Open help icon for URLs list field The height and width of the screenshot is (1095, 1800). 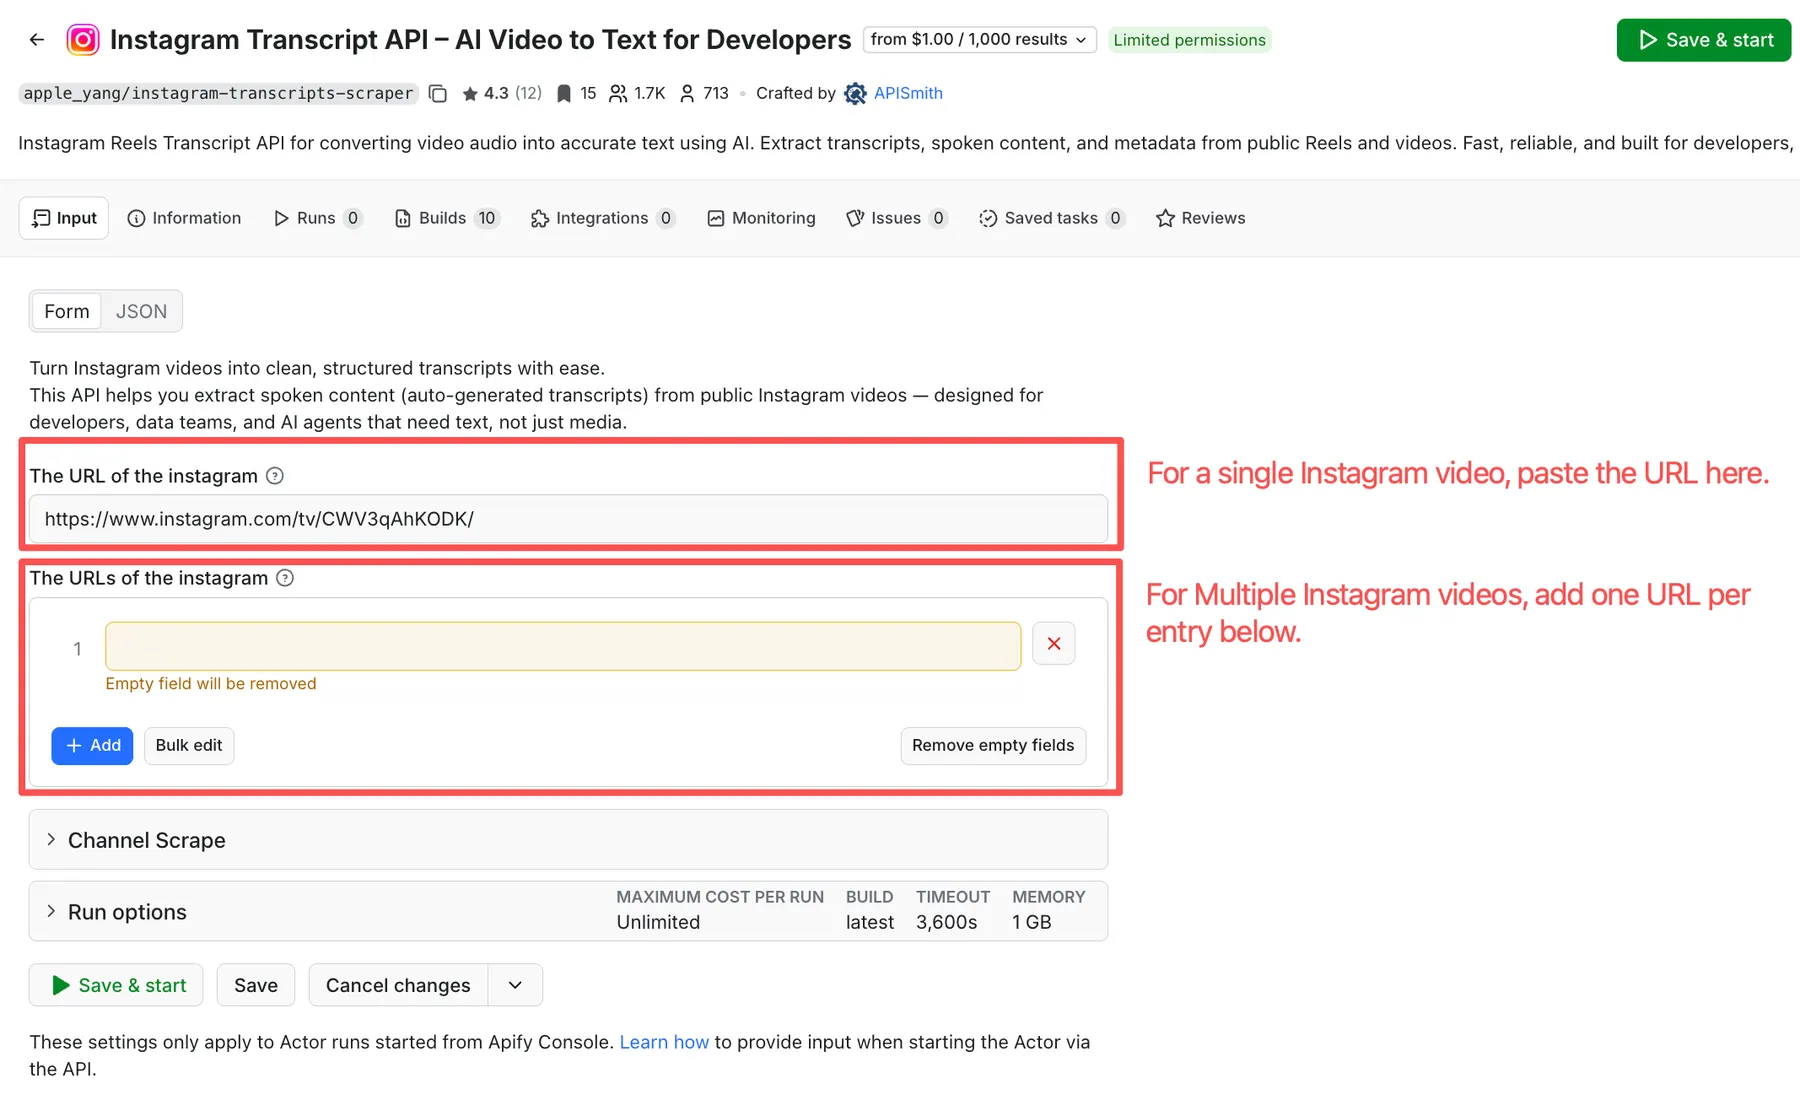(x=285, y=578)
